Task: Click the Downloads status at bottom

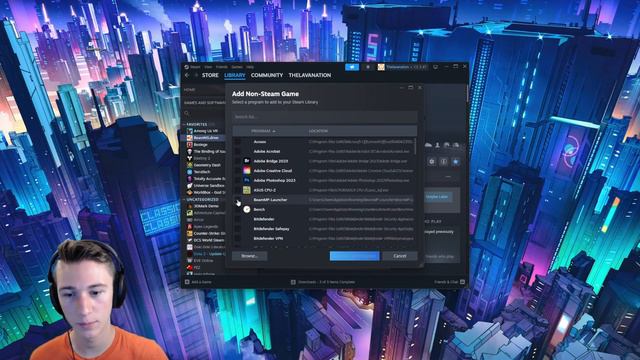Action: pos(322,282)
